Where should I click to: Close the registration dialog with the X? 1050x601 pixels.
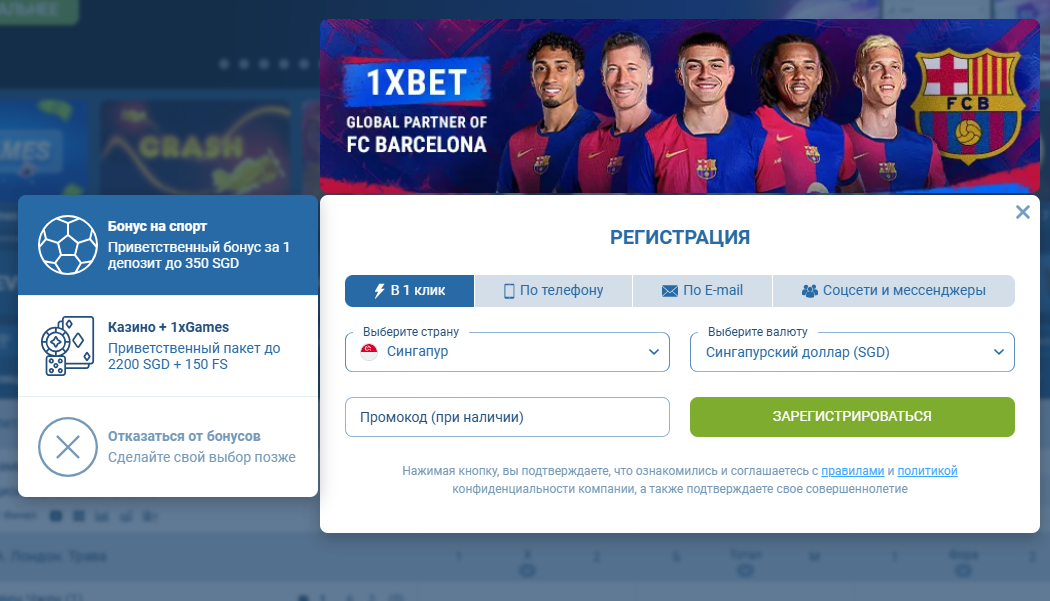pos(1022,212)
